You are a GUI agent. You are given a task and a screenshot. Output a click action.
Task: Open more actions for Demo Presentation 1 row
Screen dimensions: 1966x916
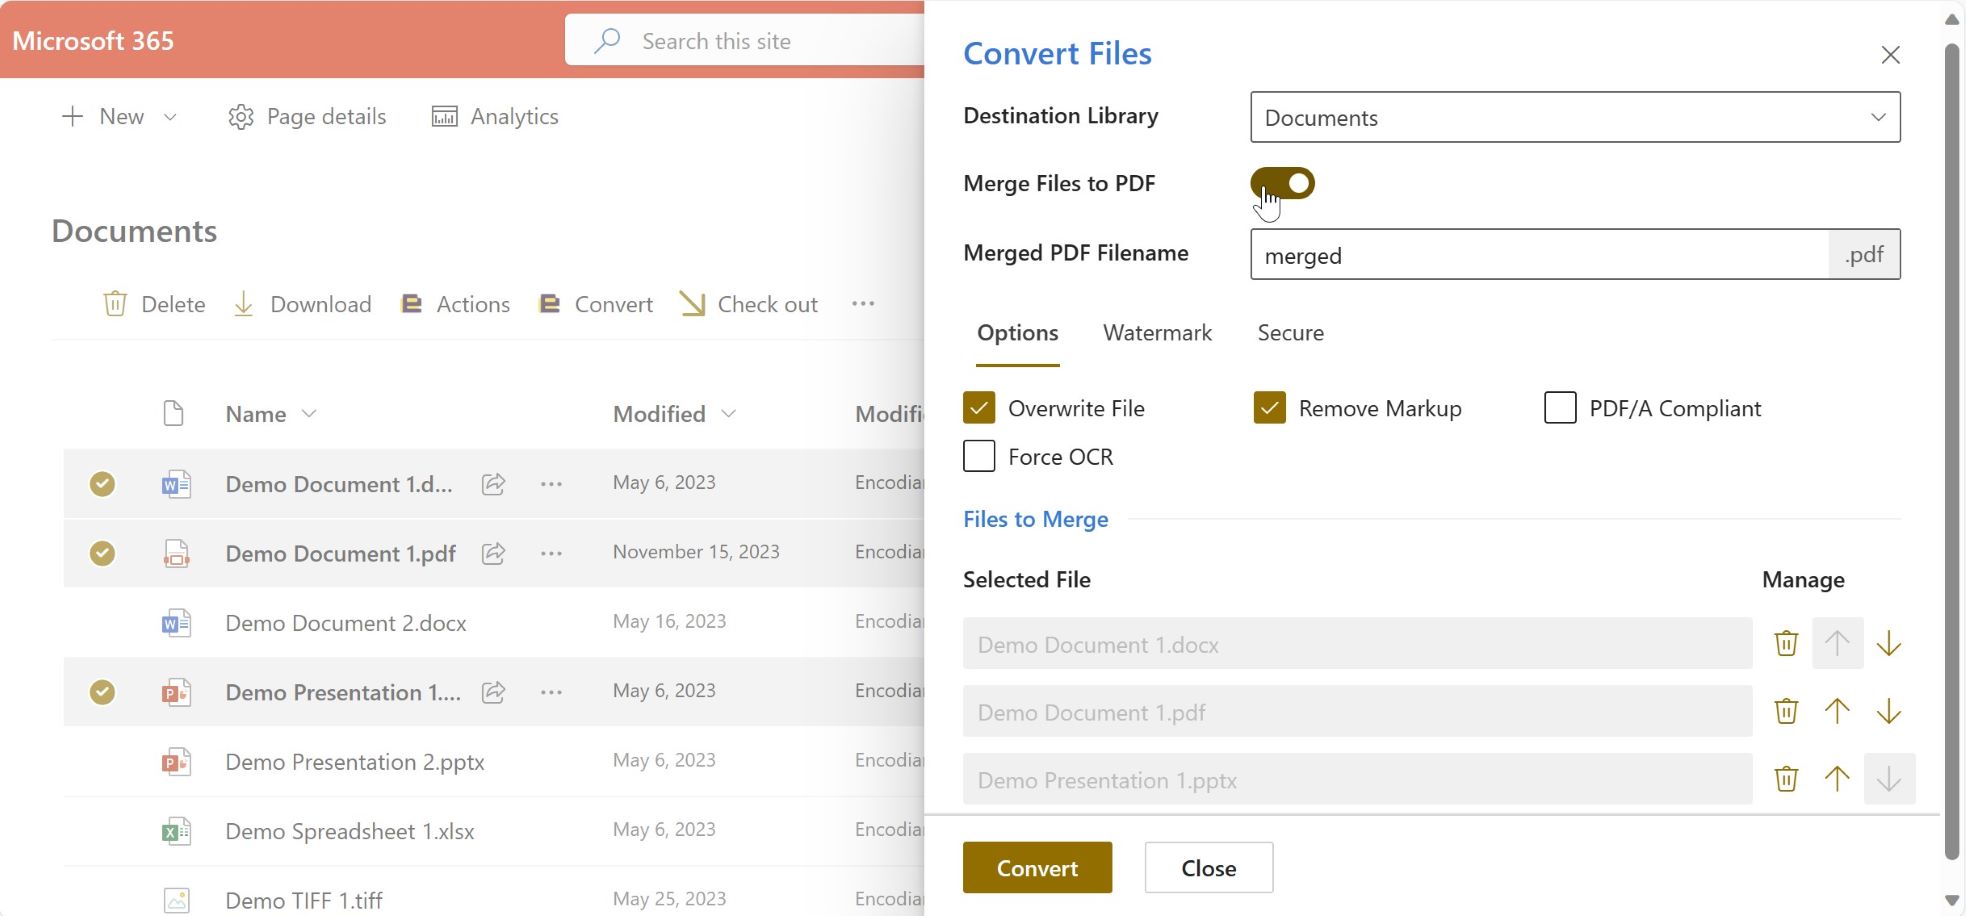[551, 692]
